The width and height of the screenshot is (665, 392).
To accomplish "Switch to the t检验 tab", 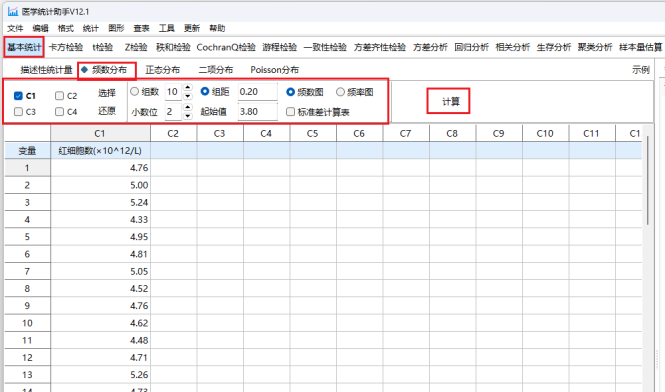I will 103,47.
